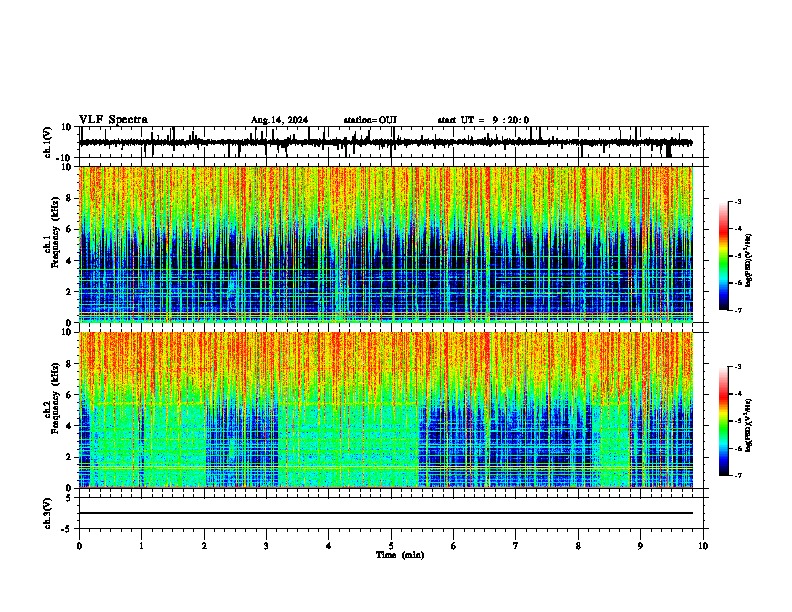Click the '4' tick on the time axis

pos(329,546)
